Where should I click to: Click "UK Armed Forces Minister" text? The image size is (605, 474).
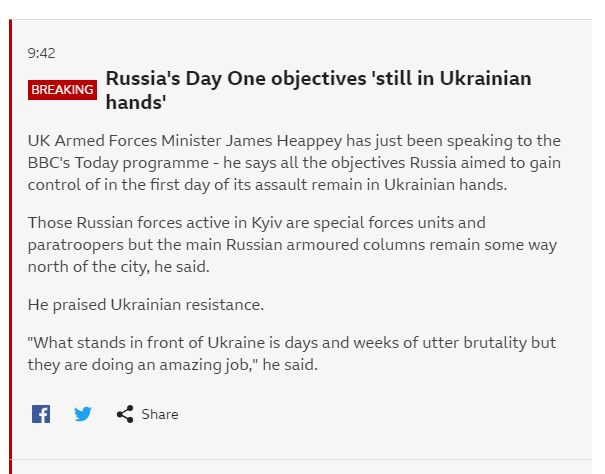[118, 141]
